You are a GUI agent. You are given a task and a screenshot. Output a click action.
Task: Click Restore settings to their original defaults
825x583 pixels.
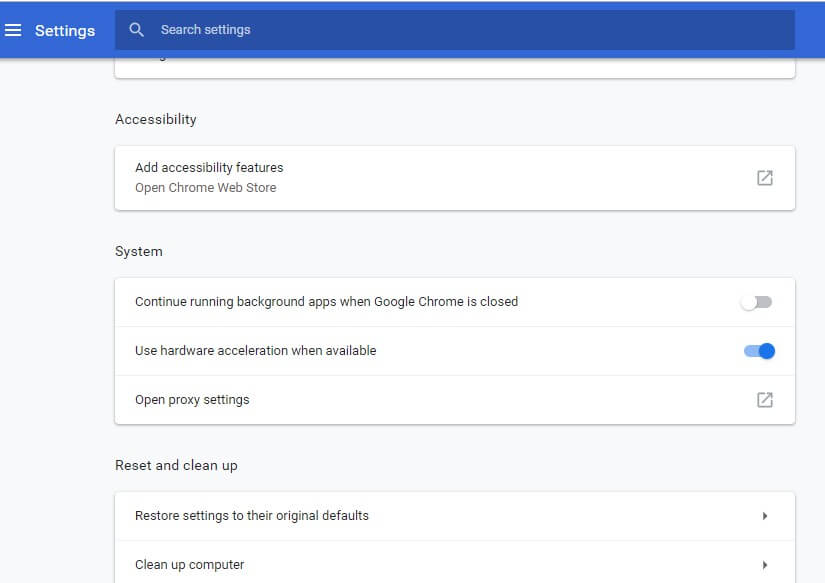tap(252, 516)
